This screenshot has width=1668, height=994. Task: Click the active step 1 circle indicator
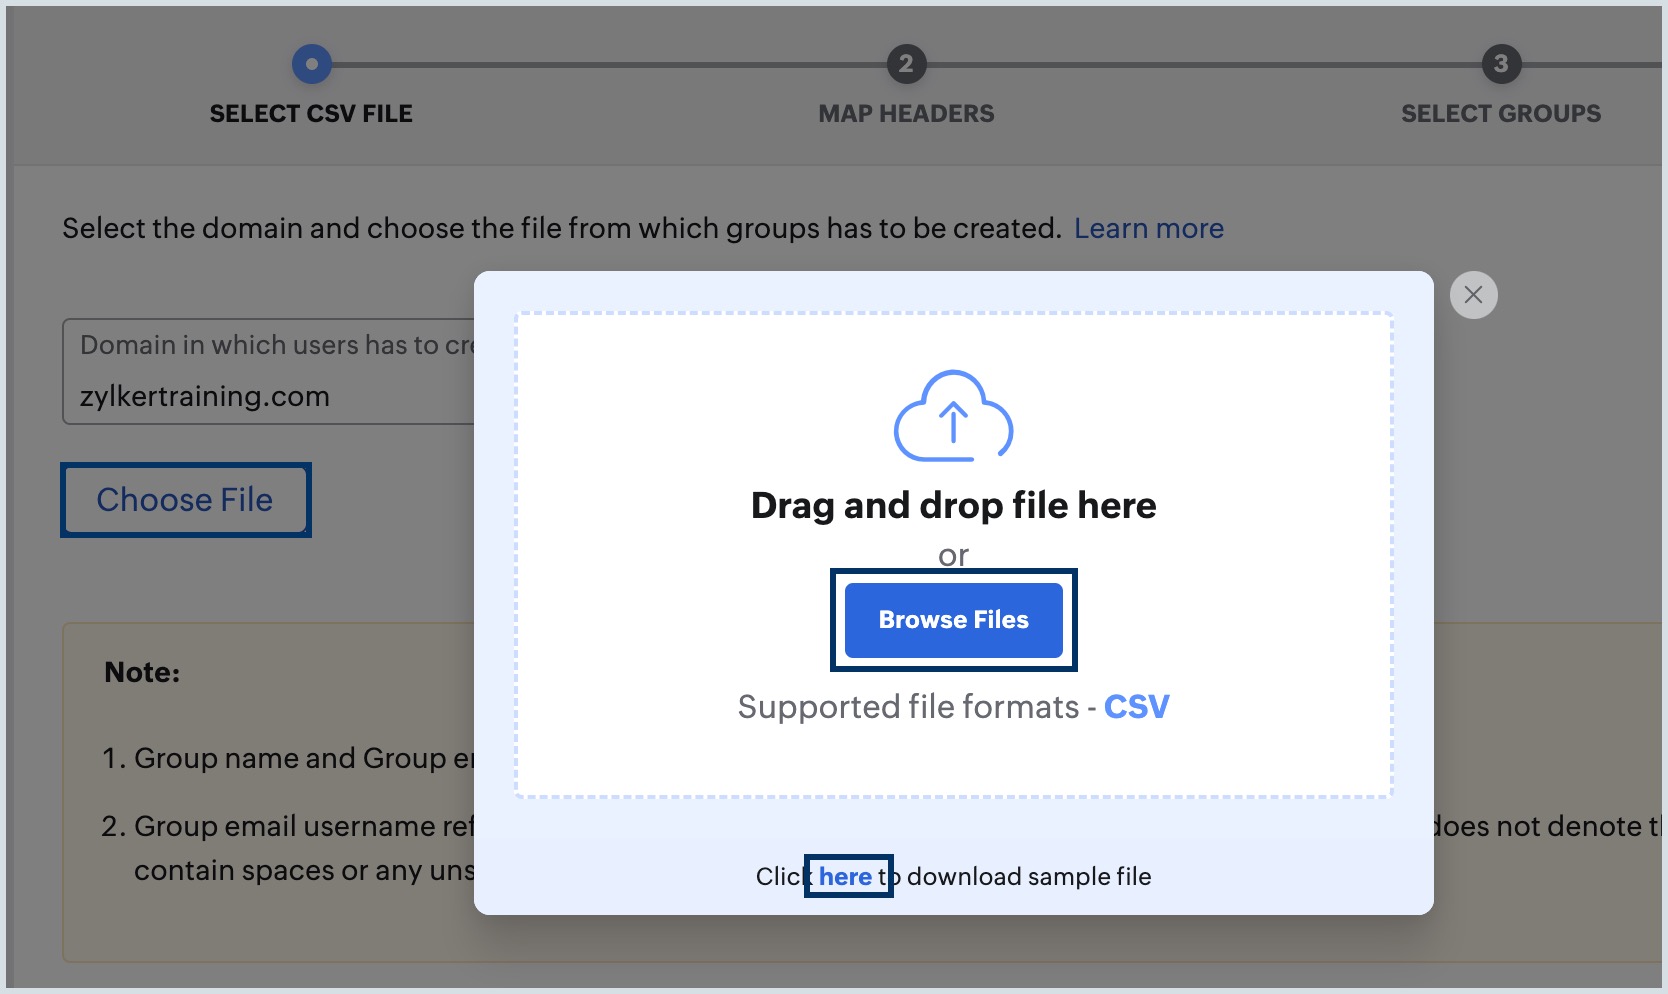[x=312, y=64]
